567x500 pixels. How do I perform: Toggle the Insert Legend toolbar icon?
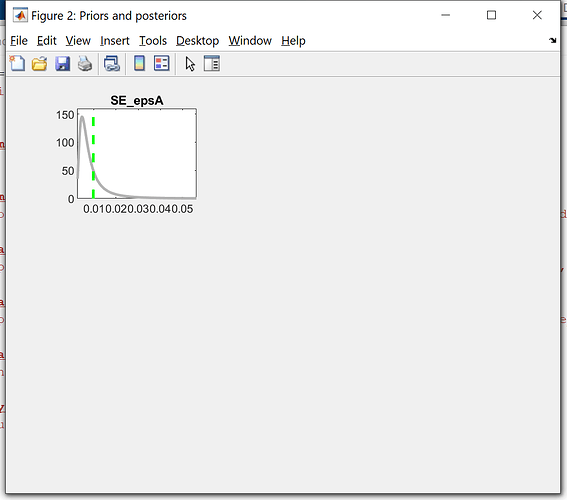[162, 64]
